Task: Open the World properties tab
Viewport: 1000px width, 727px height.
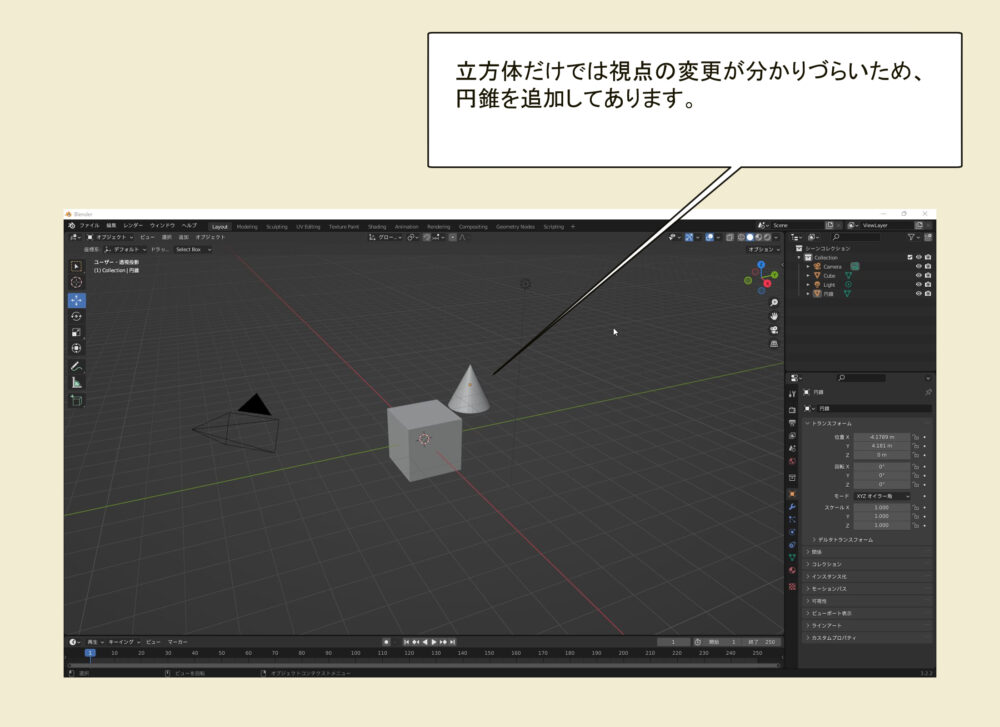Action: click(x=792, y=461)
